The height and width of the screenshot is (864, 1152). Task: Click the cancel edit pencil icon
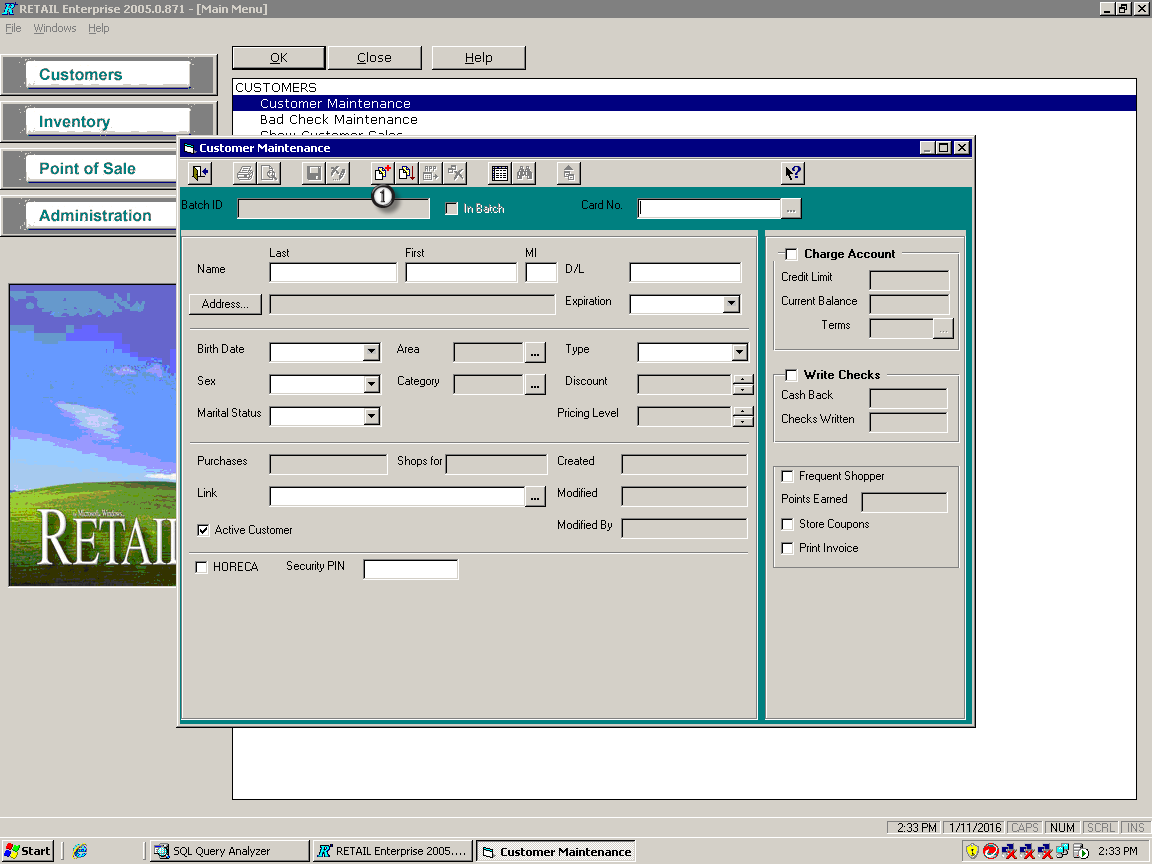337,173
